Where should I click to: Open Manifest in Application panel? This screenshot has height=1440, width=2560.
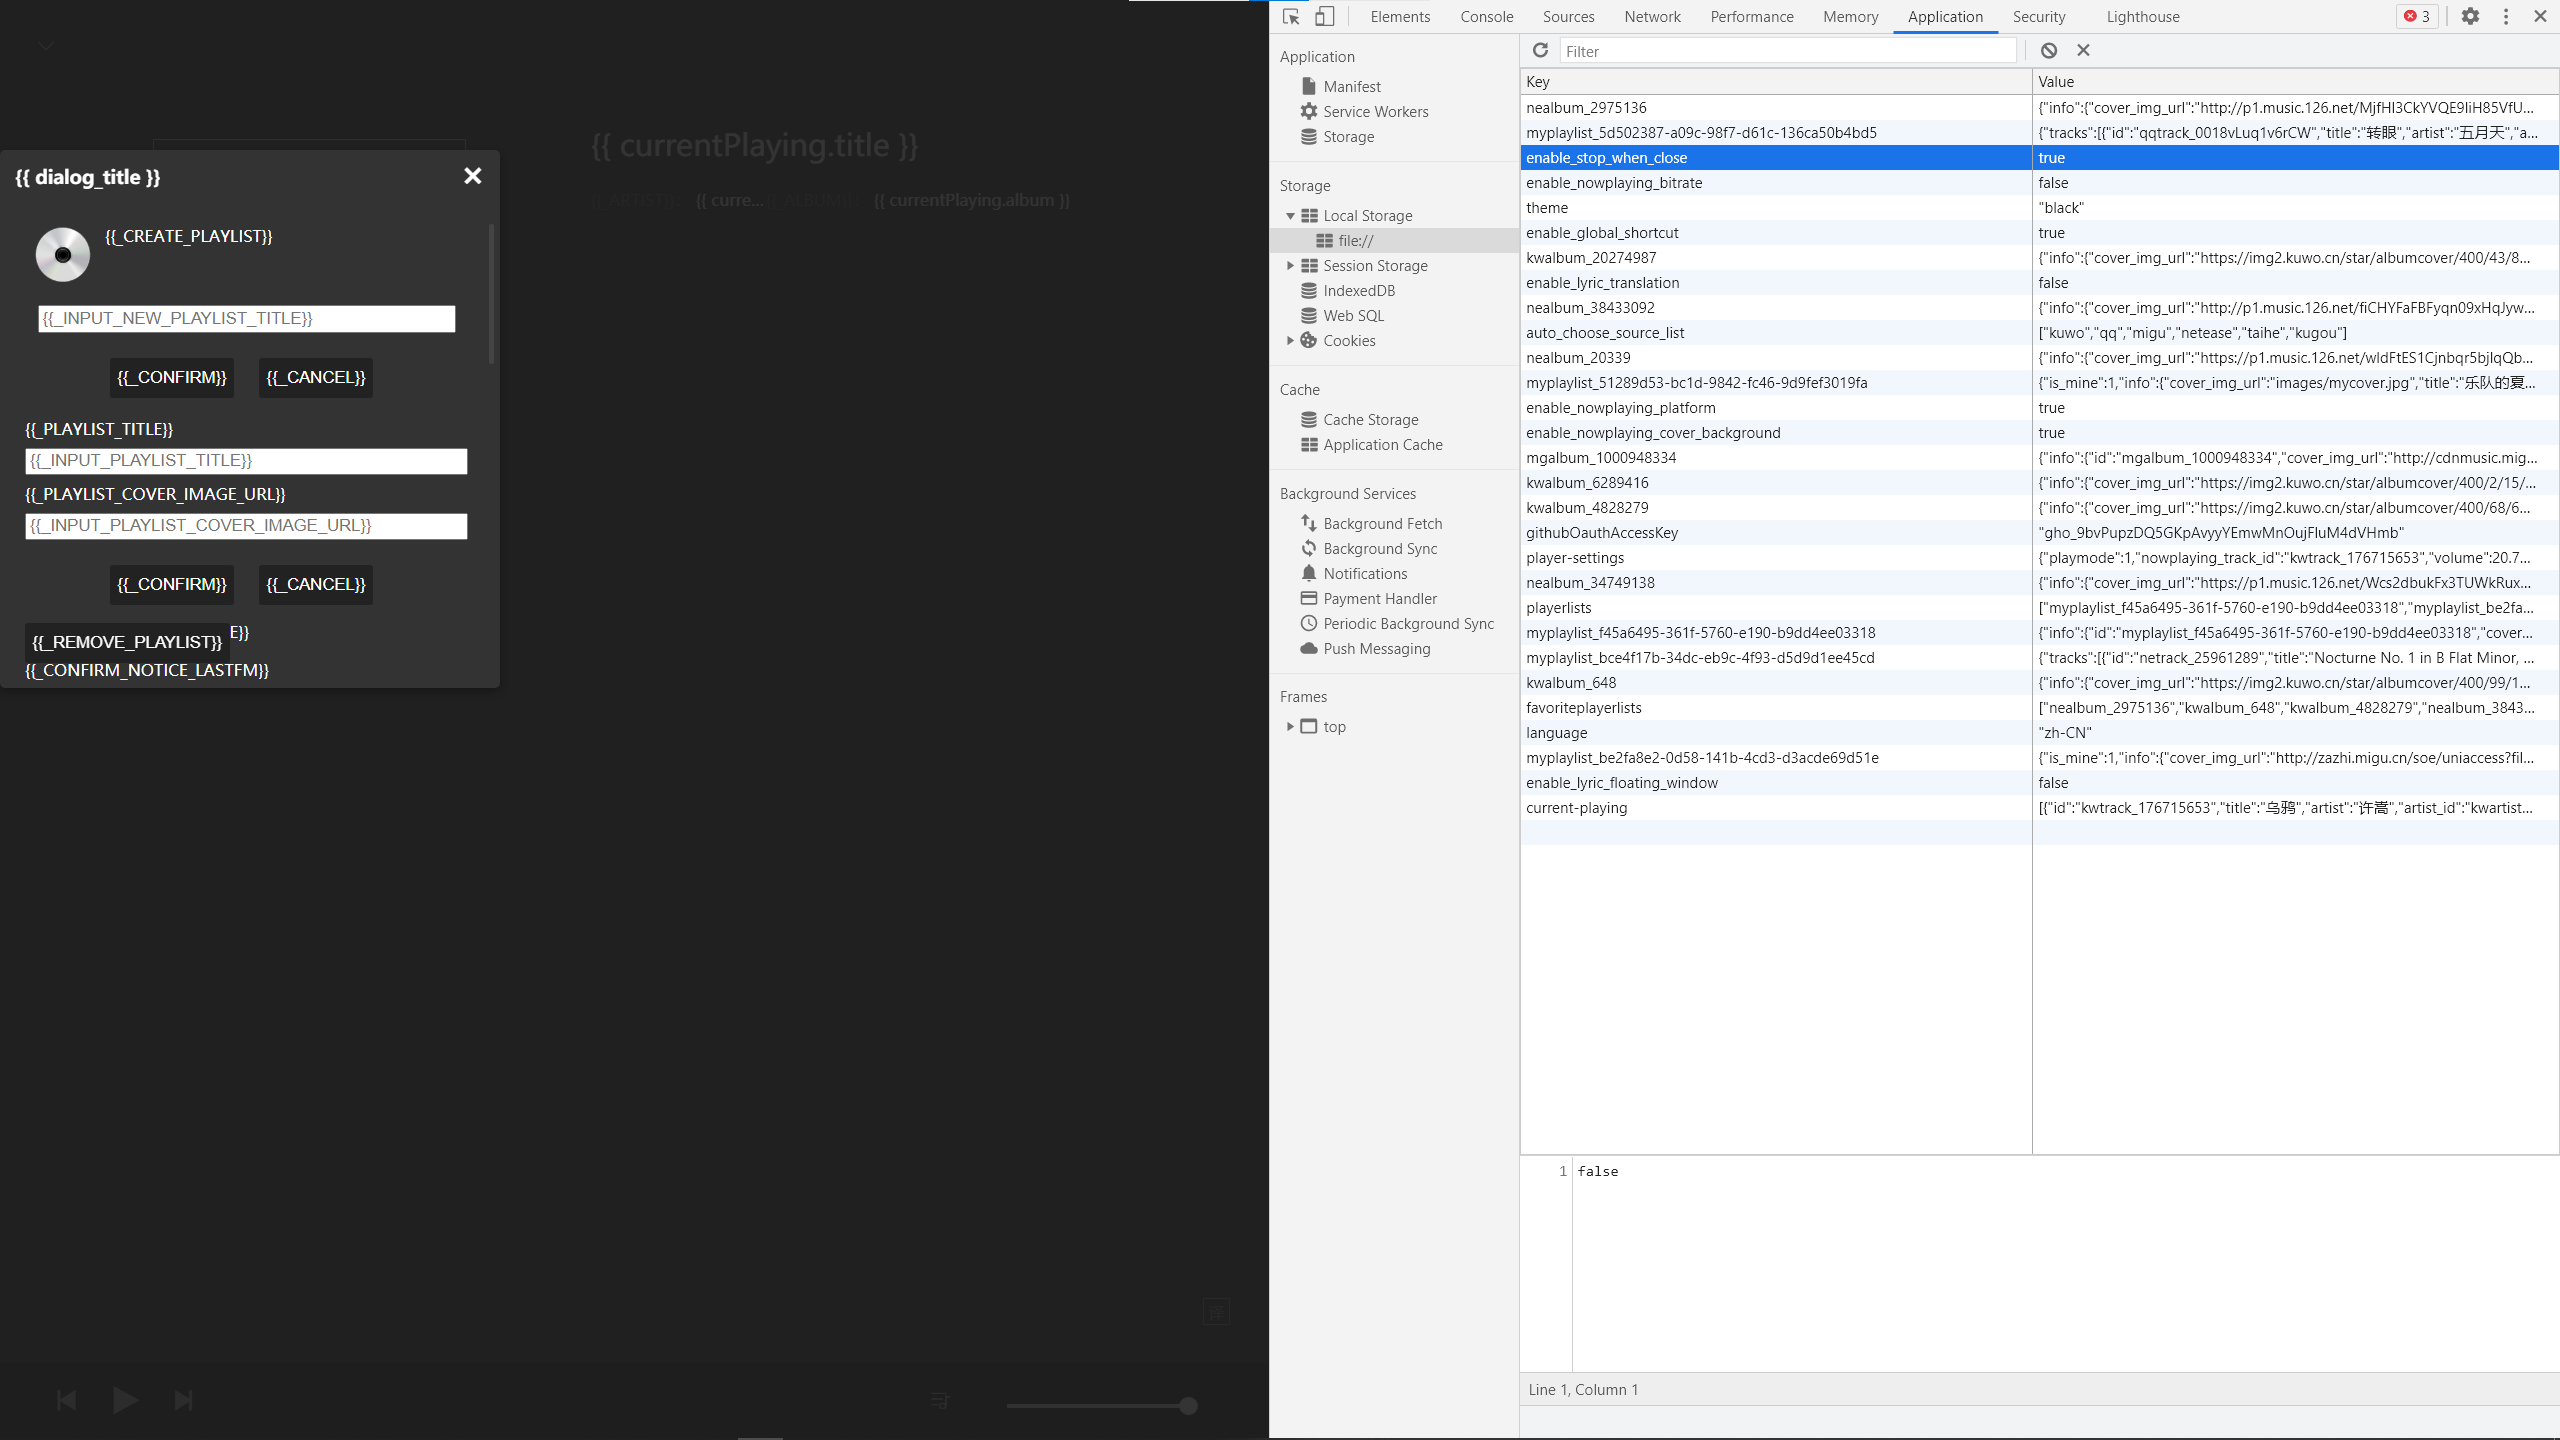tap(1351, 87)
